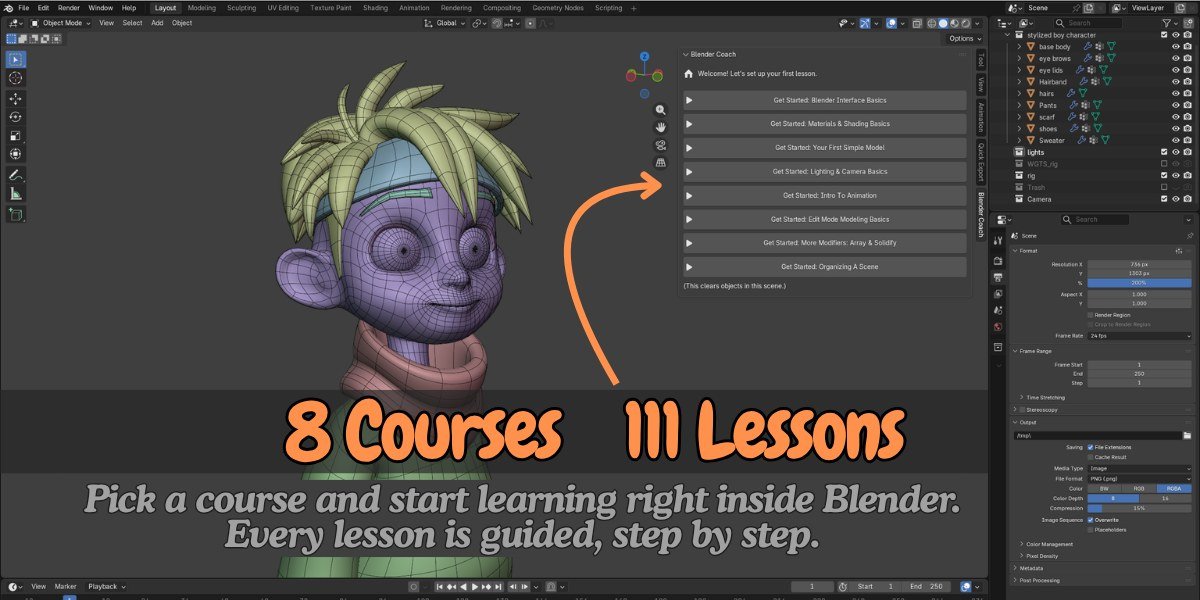Uncheck the lights collection checkbox
This screenshot has height=600, width=1200.
point(1163,152)
